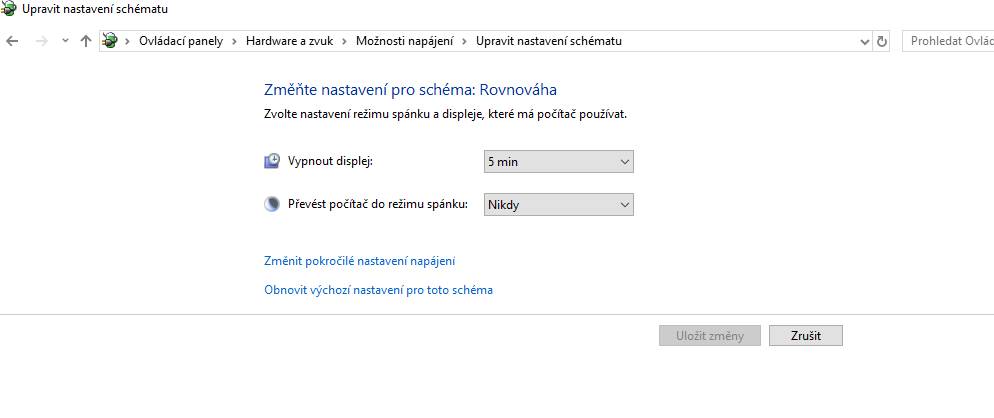Open the sleep mode Nikdy dropdown
This screenshot has height=418, width=994.
(x=558, y=205)
